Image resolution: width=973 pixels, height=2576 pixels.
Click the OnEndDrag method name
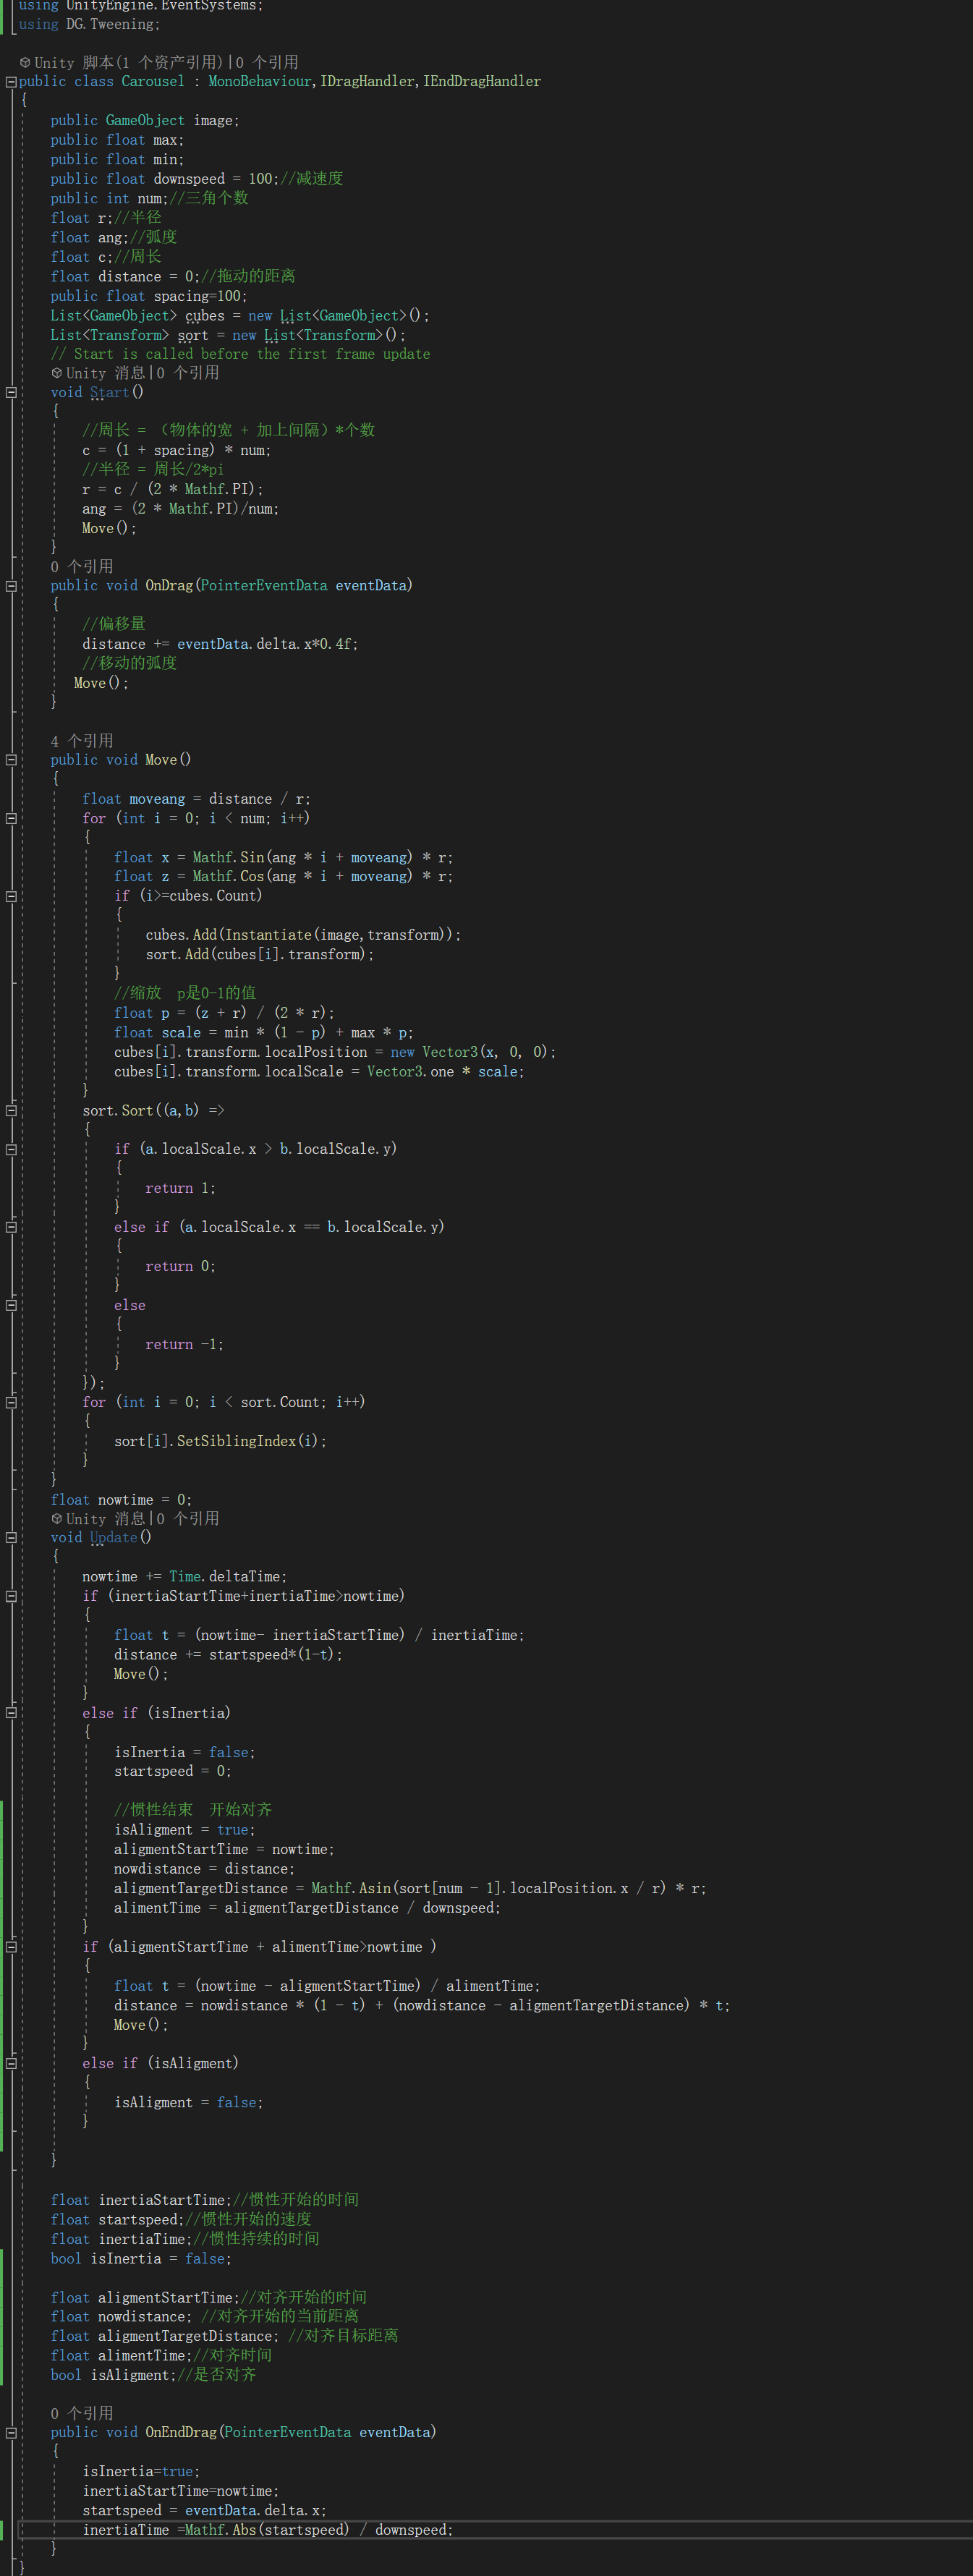click(x=181, y=2432)
